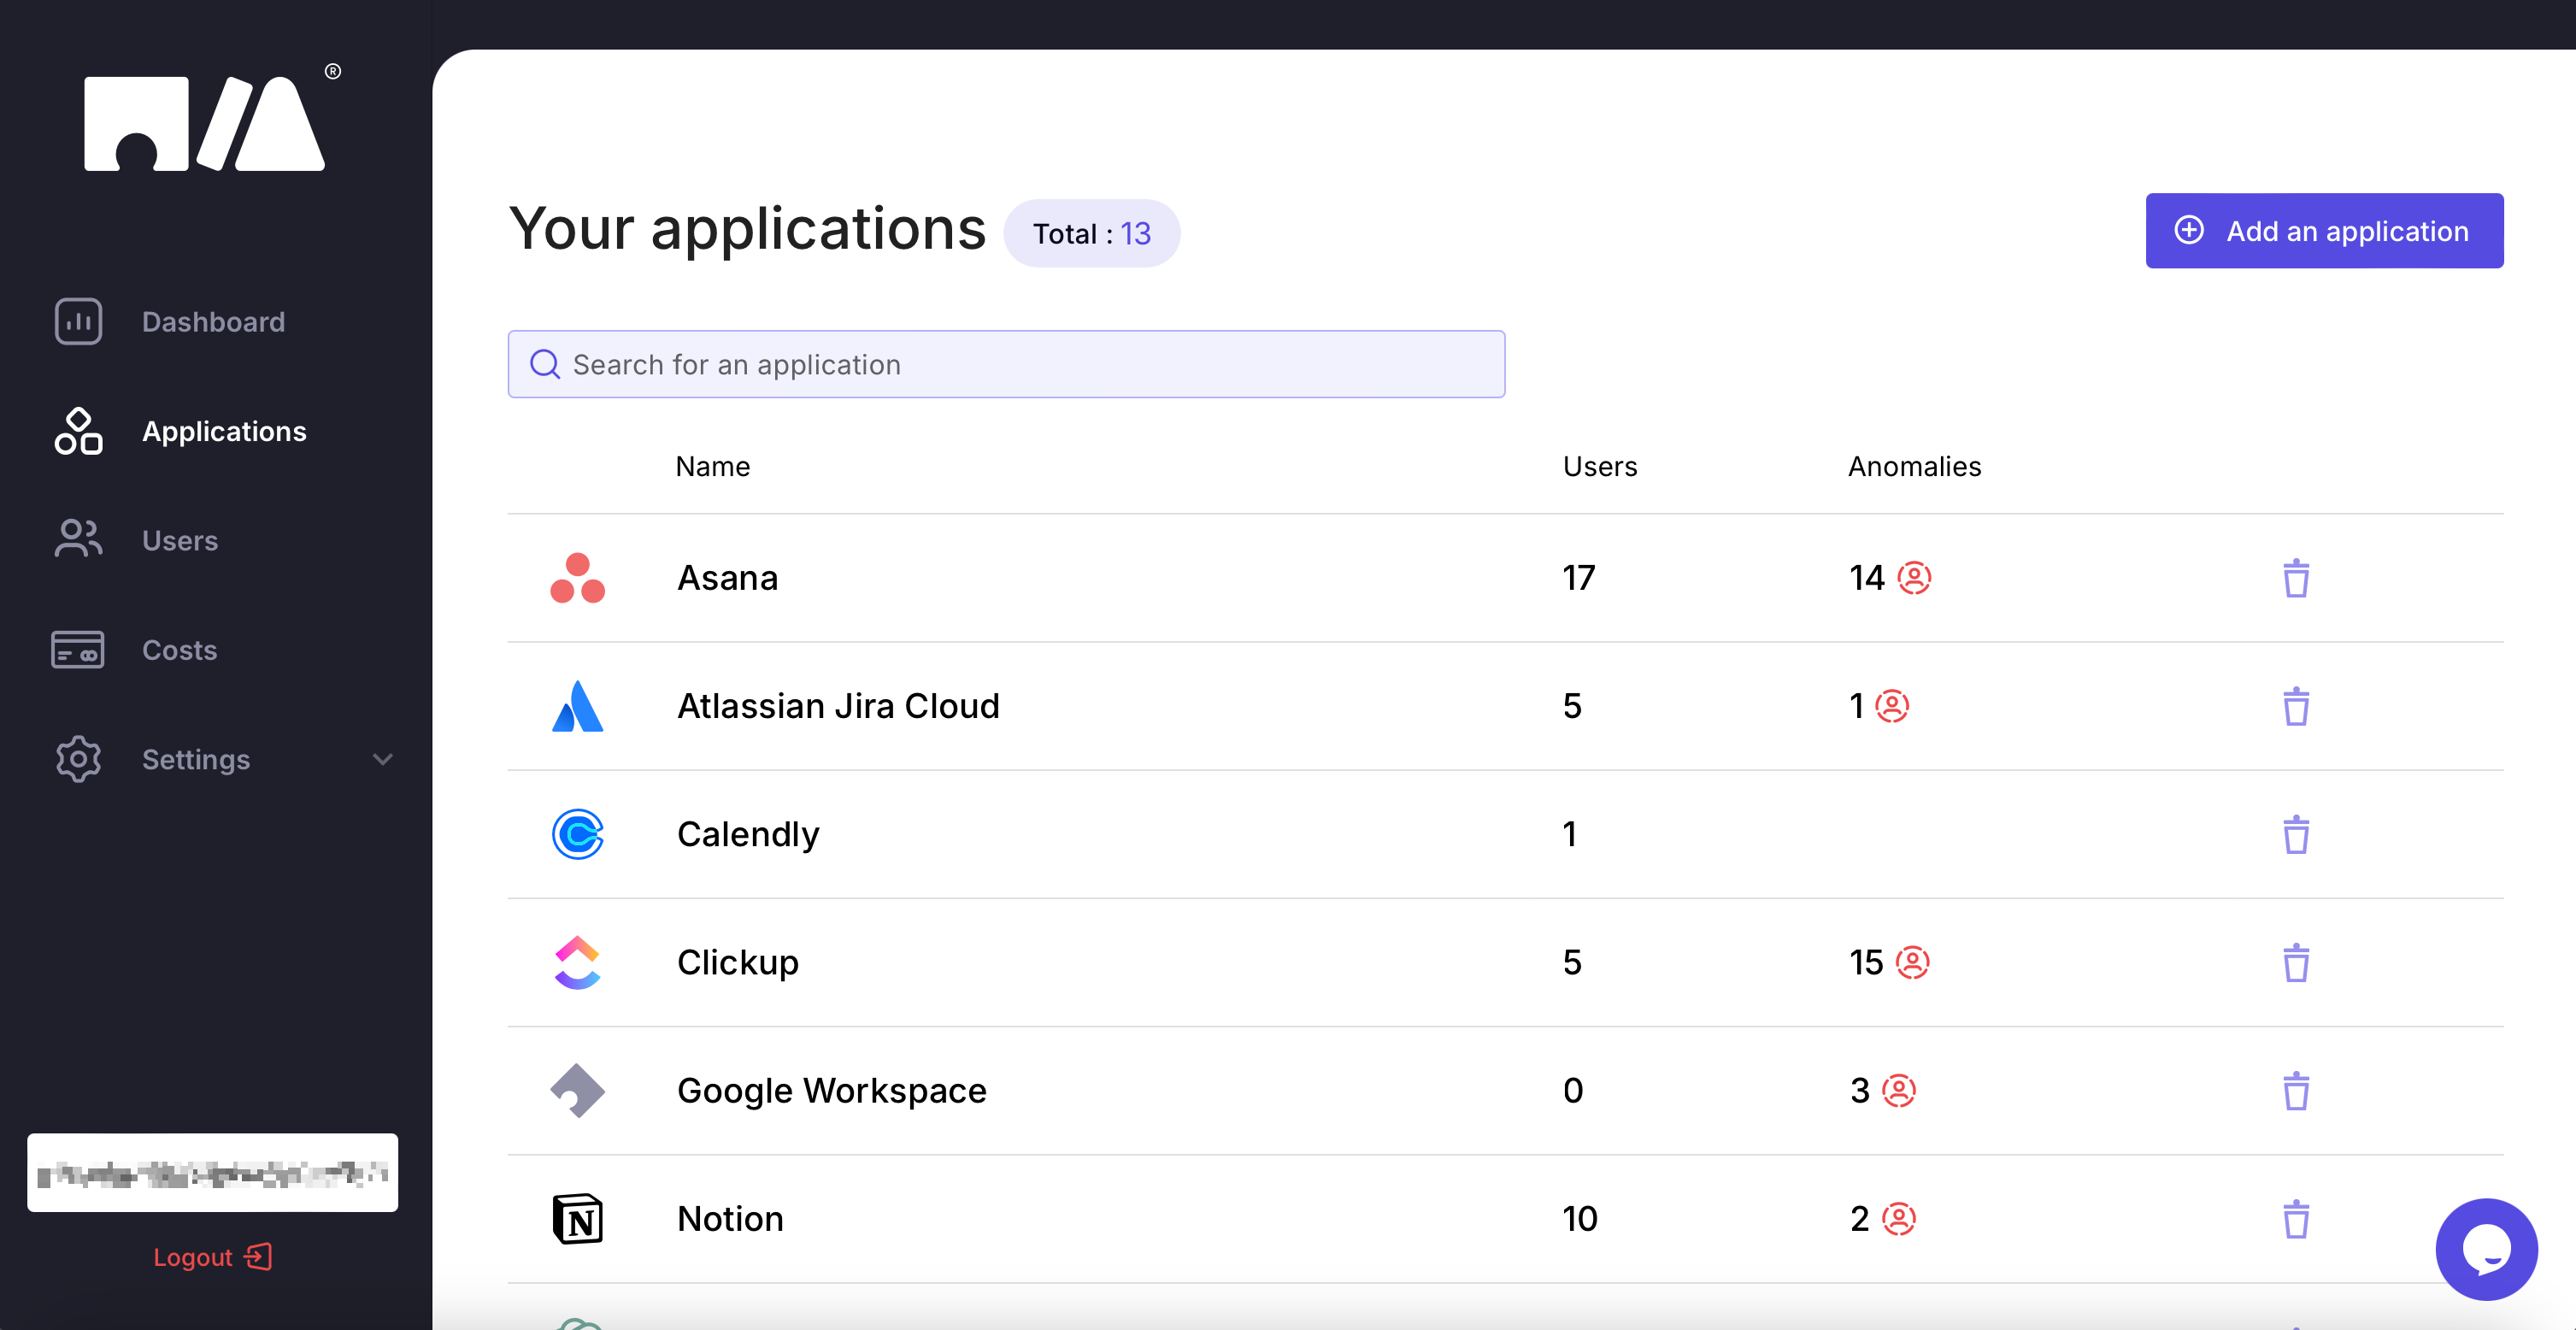
Task: Click the Notion row trash icon
Action: click(2295, 1218)
